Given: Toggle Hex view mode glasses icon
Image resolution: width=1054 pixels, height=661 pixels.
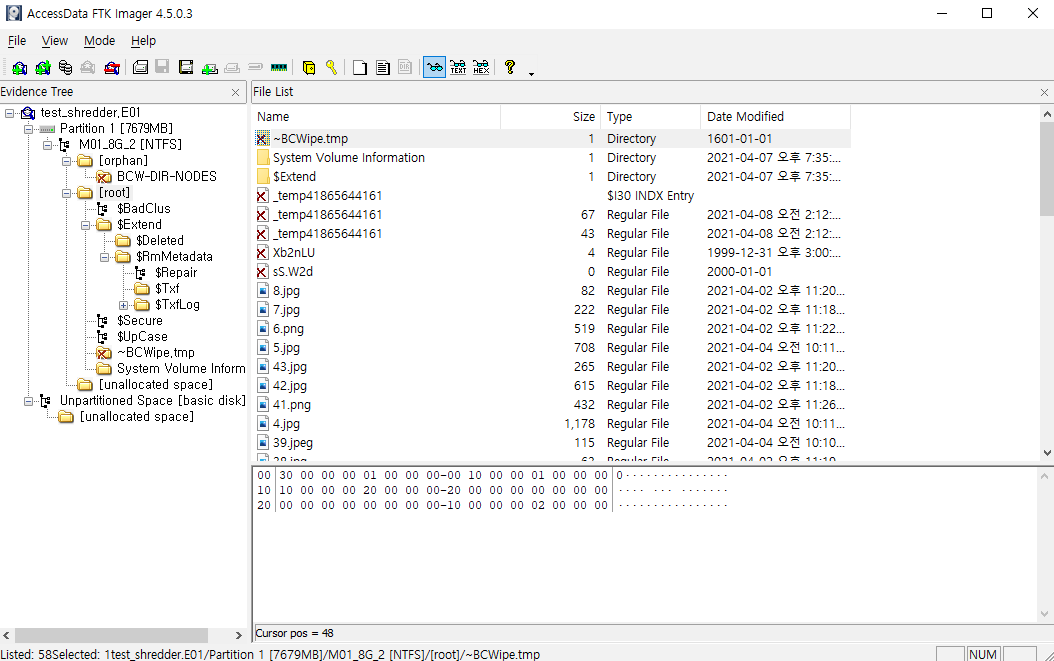Looking at the screenshot, I should (x=481, y=67).
